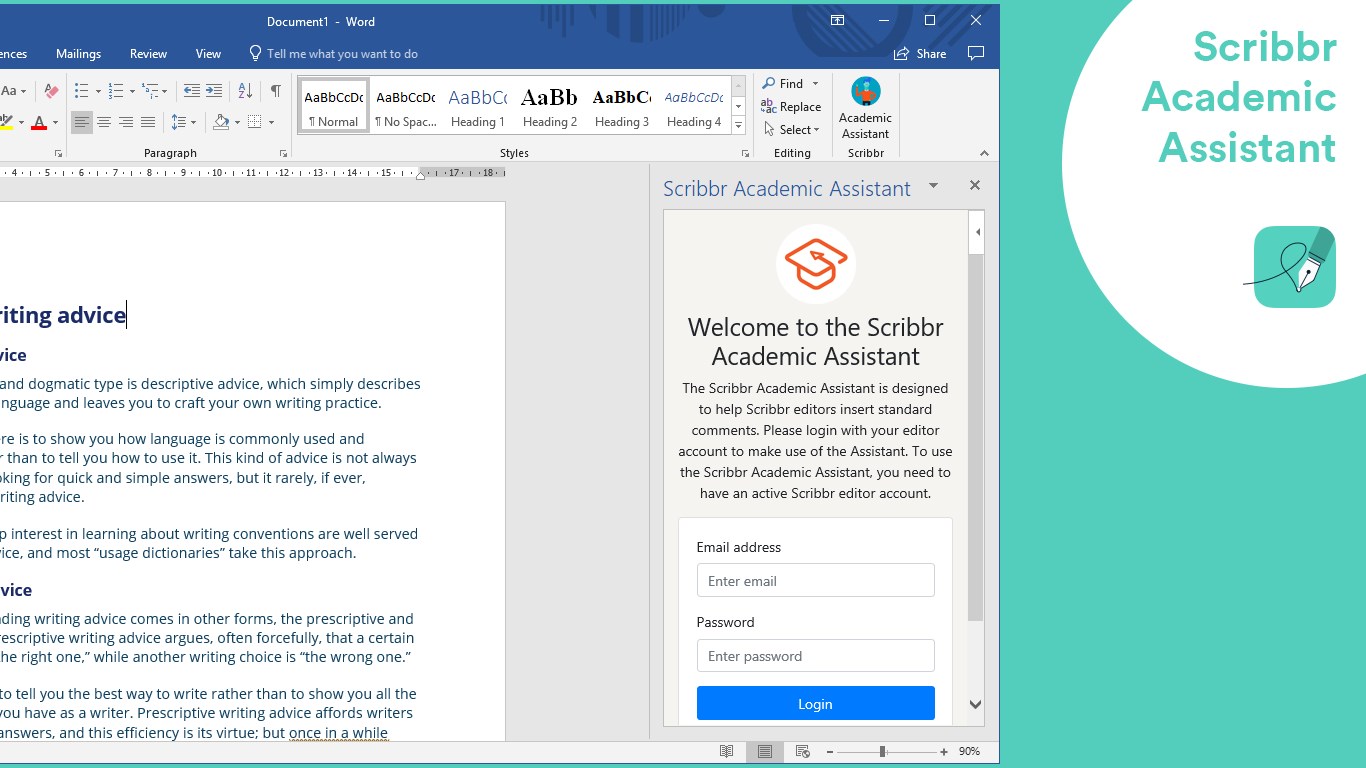1366x768 pixels.
Task: Apply paragraph shading with the paint bucket
Action: (221, 122)
